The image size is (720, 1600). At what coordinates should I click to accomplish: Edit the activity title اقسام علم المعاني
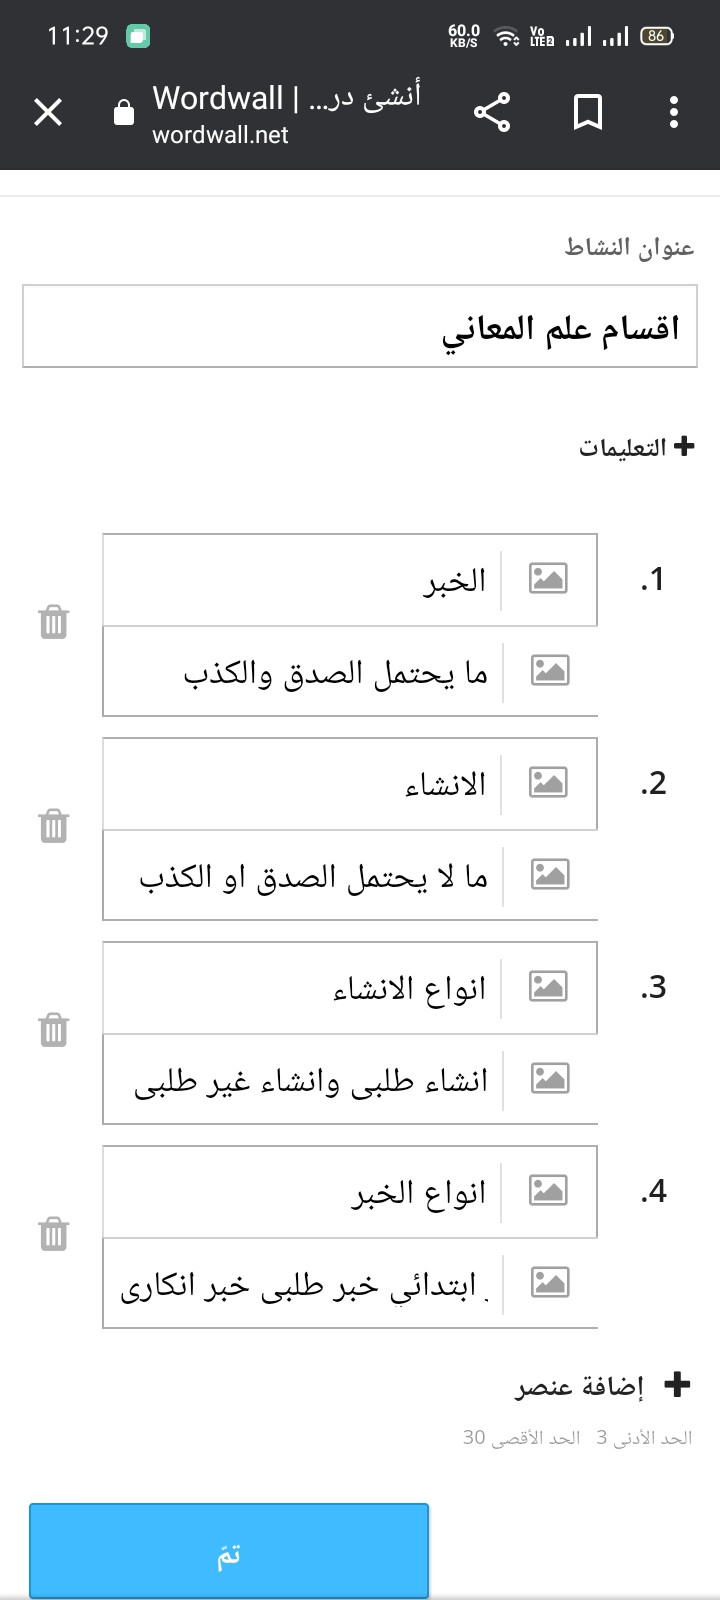[360, 326]
